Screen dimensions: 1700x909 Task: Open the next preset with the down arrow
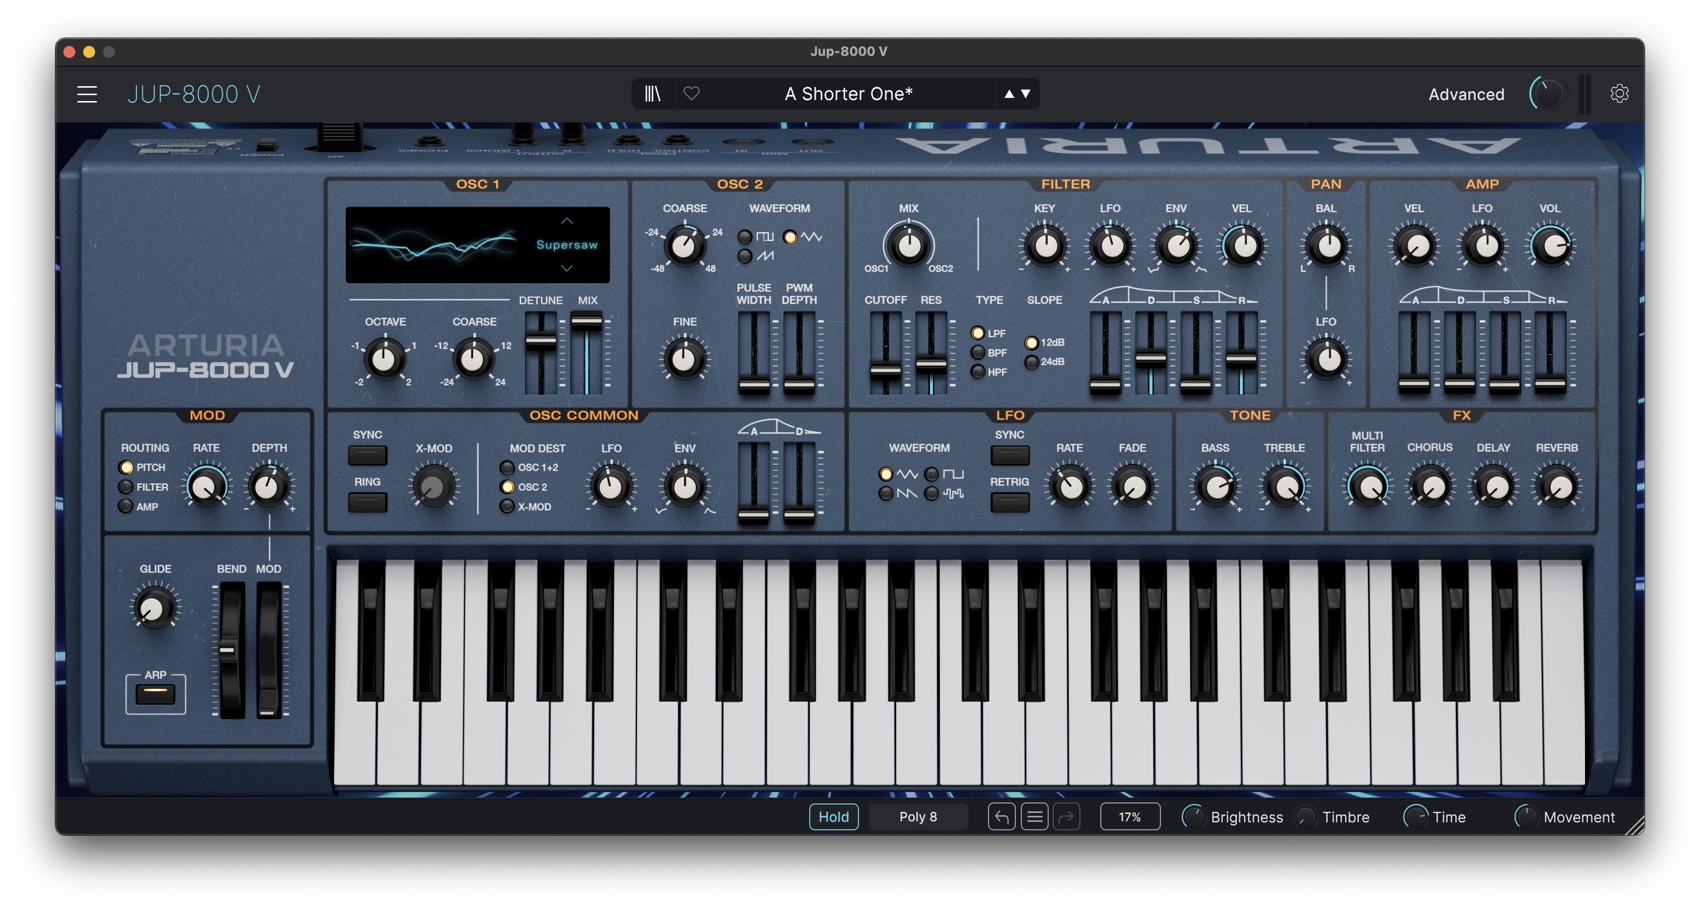click(1028, 93)
